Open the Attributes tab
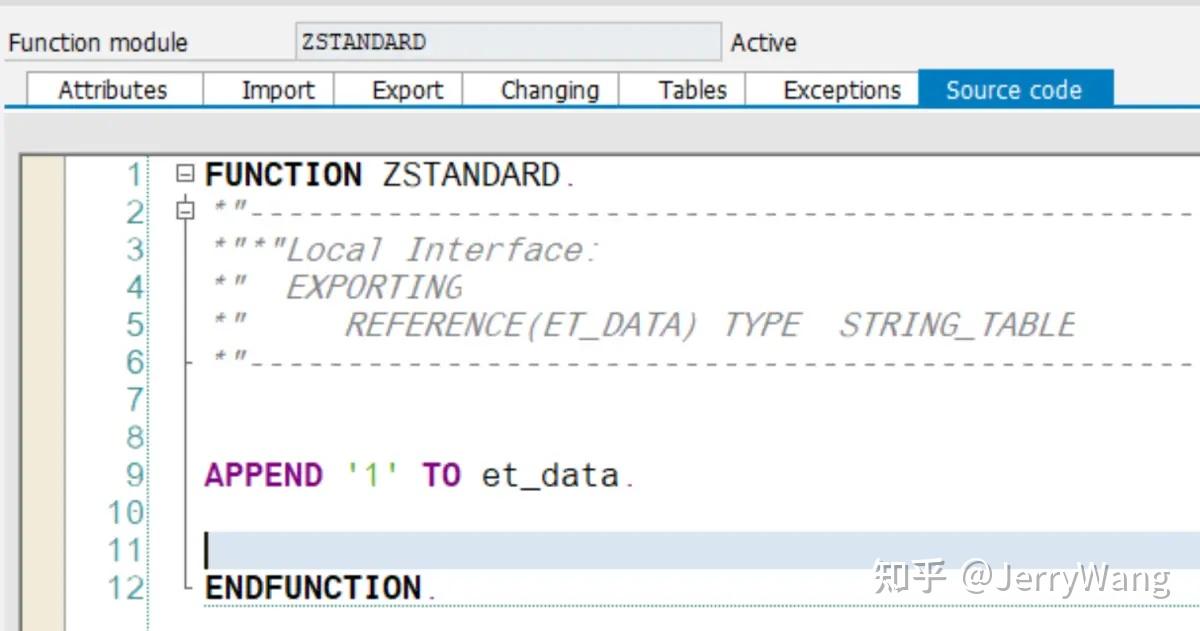The image size is (1200, 631). [x=114, y=90]
